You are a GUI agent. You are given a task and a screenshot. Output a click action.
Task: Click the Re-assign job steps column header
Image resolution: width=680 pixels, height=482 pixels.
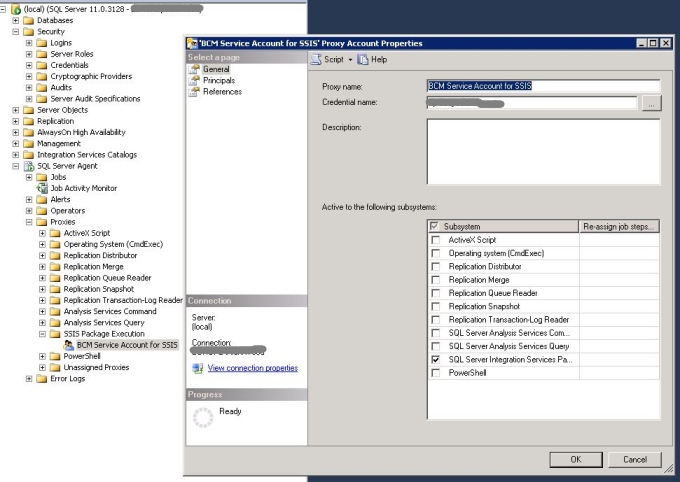[619, 226]
